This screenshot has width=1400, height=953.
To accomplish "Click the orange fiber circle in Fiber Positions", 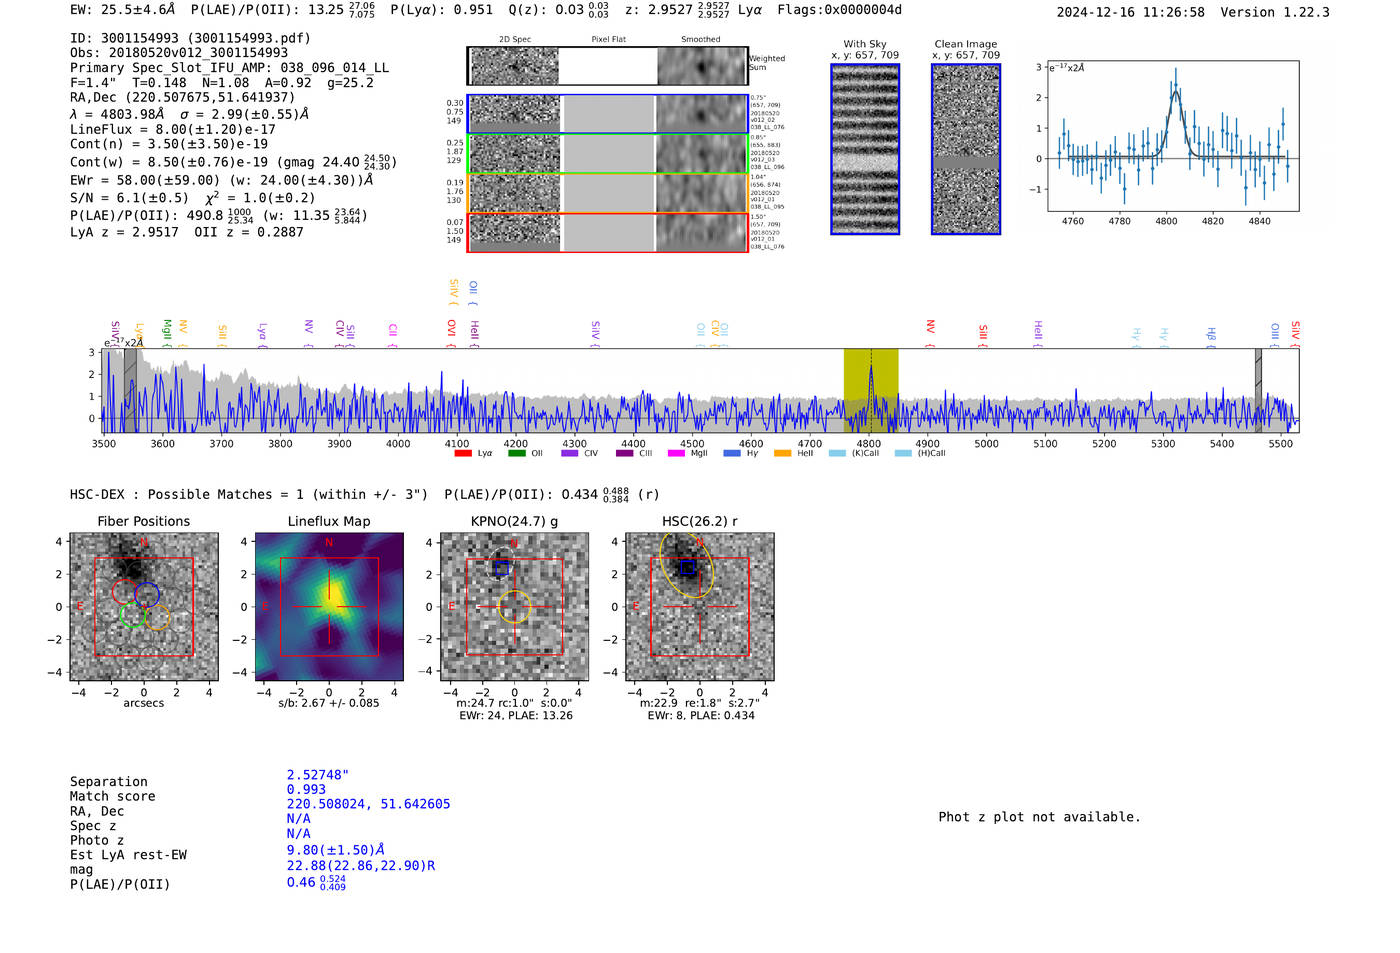I will coord(157,617).
